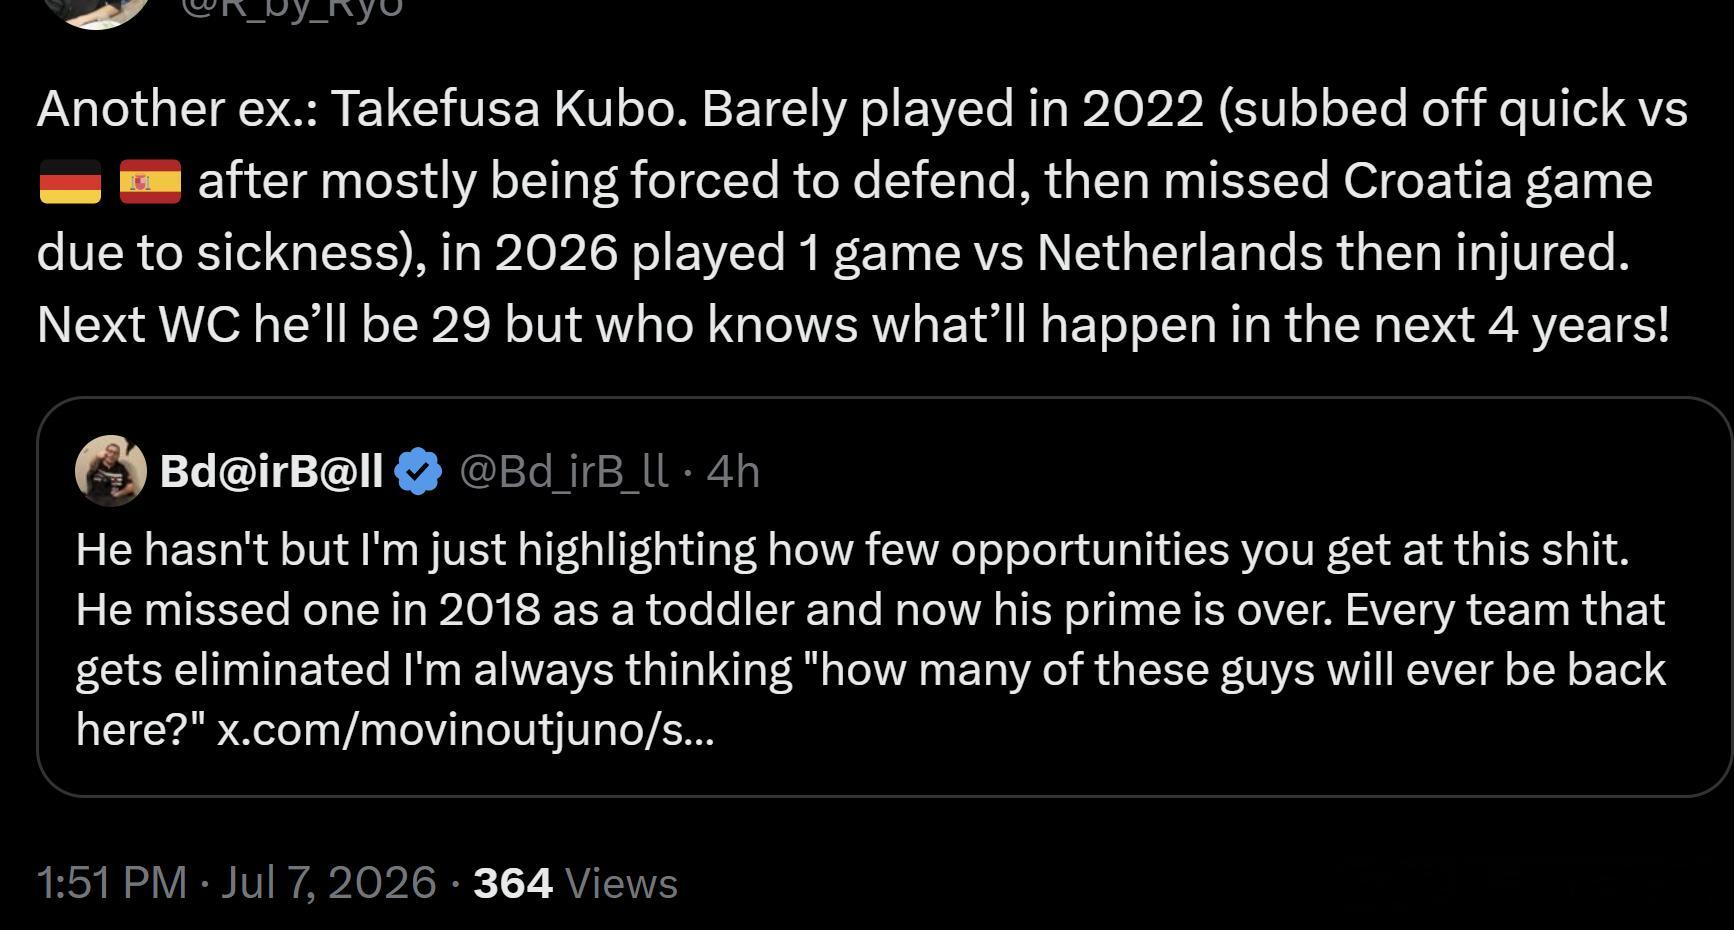Click the Spain flag emoji
This screenshot has height=930, width=1734.
tap(150, 182)
